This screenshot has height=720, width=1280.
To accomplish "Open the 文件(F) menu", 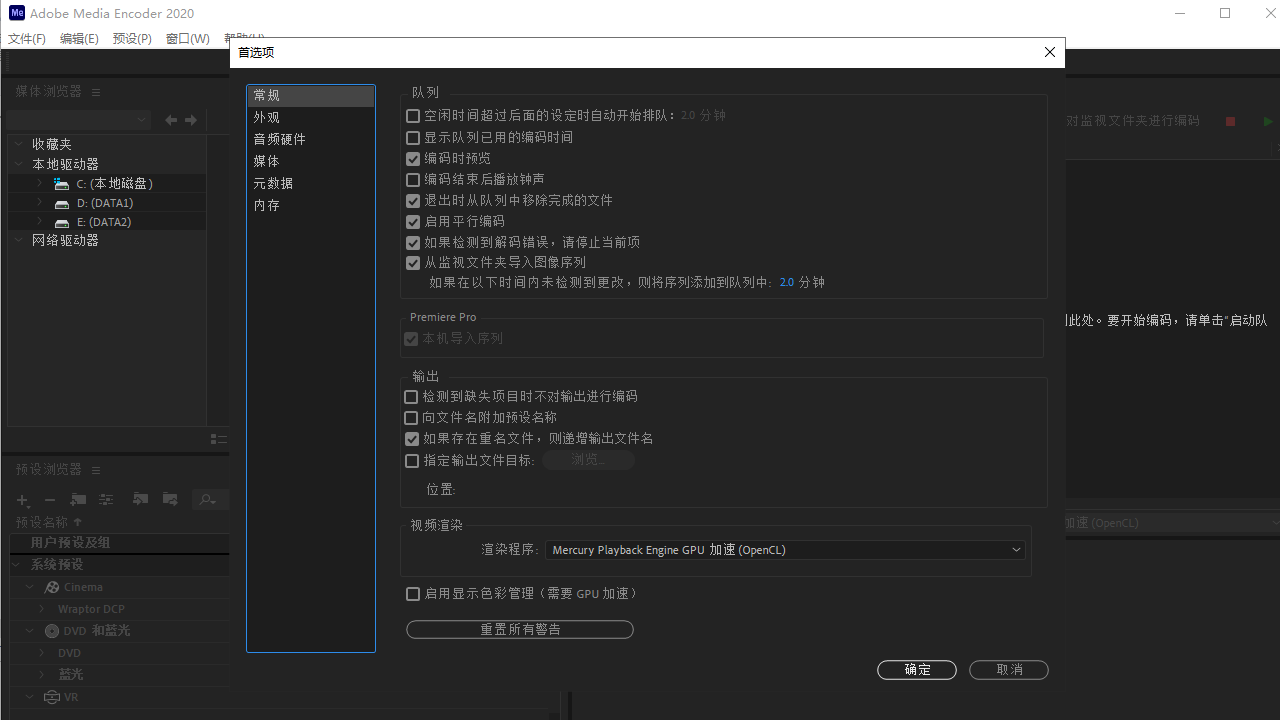I will [25, 38].
